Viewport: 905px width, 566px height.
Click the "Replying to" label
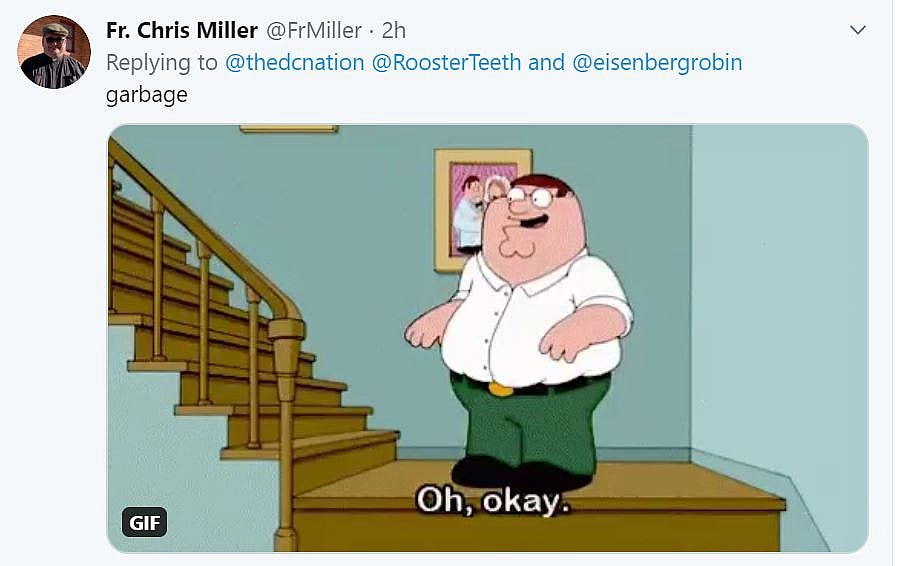(162, 62)
